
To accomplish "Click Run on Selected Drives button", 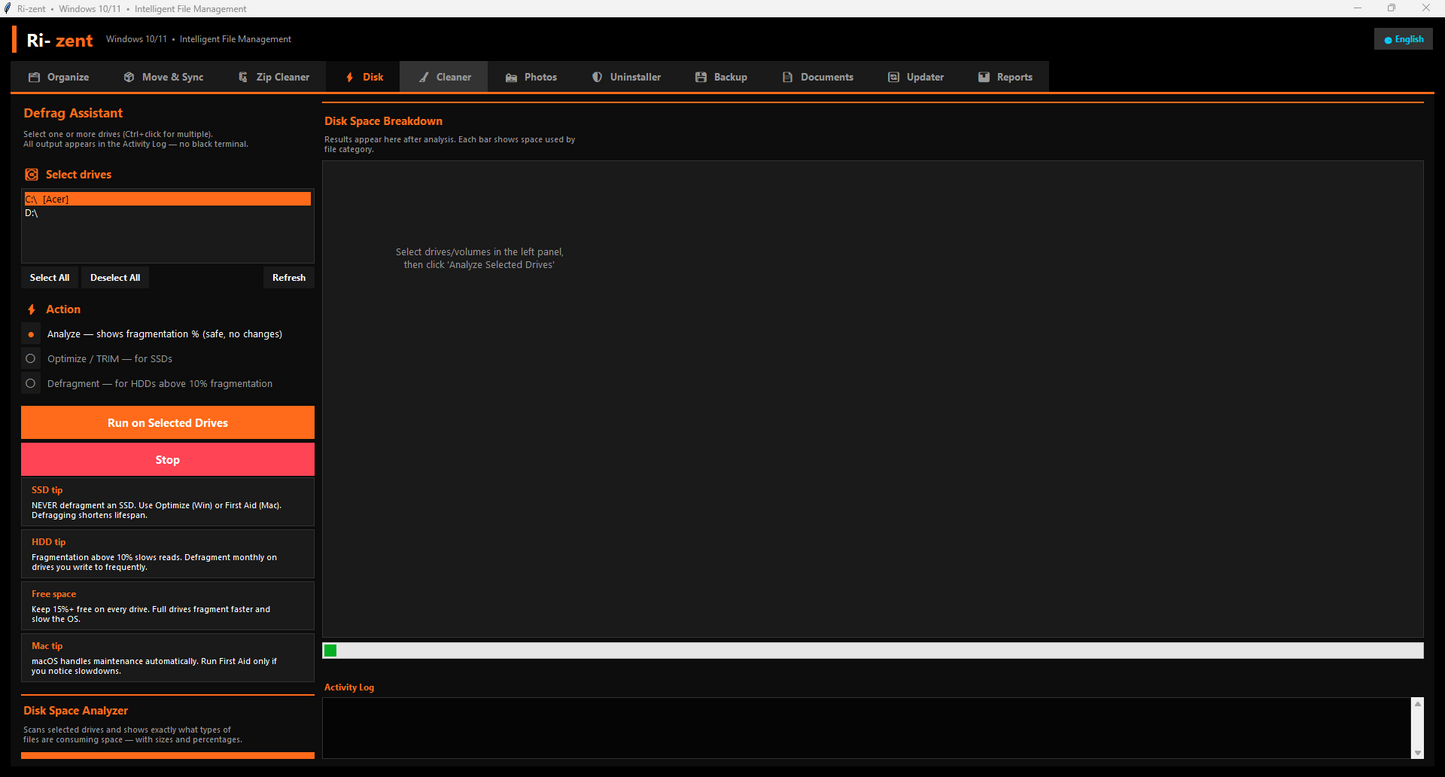I will [168, 423].
